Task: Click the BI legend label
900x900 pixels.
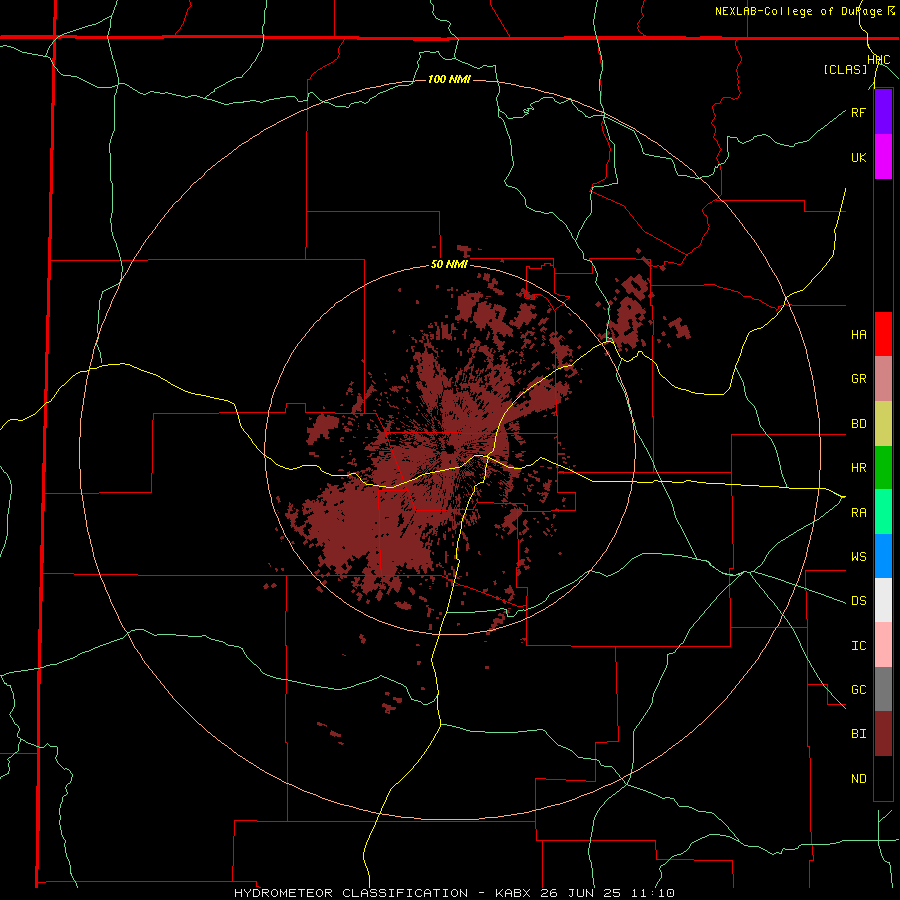Action: 858,734
